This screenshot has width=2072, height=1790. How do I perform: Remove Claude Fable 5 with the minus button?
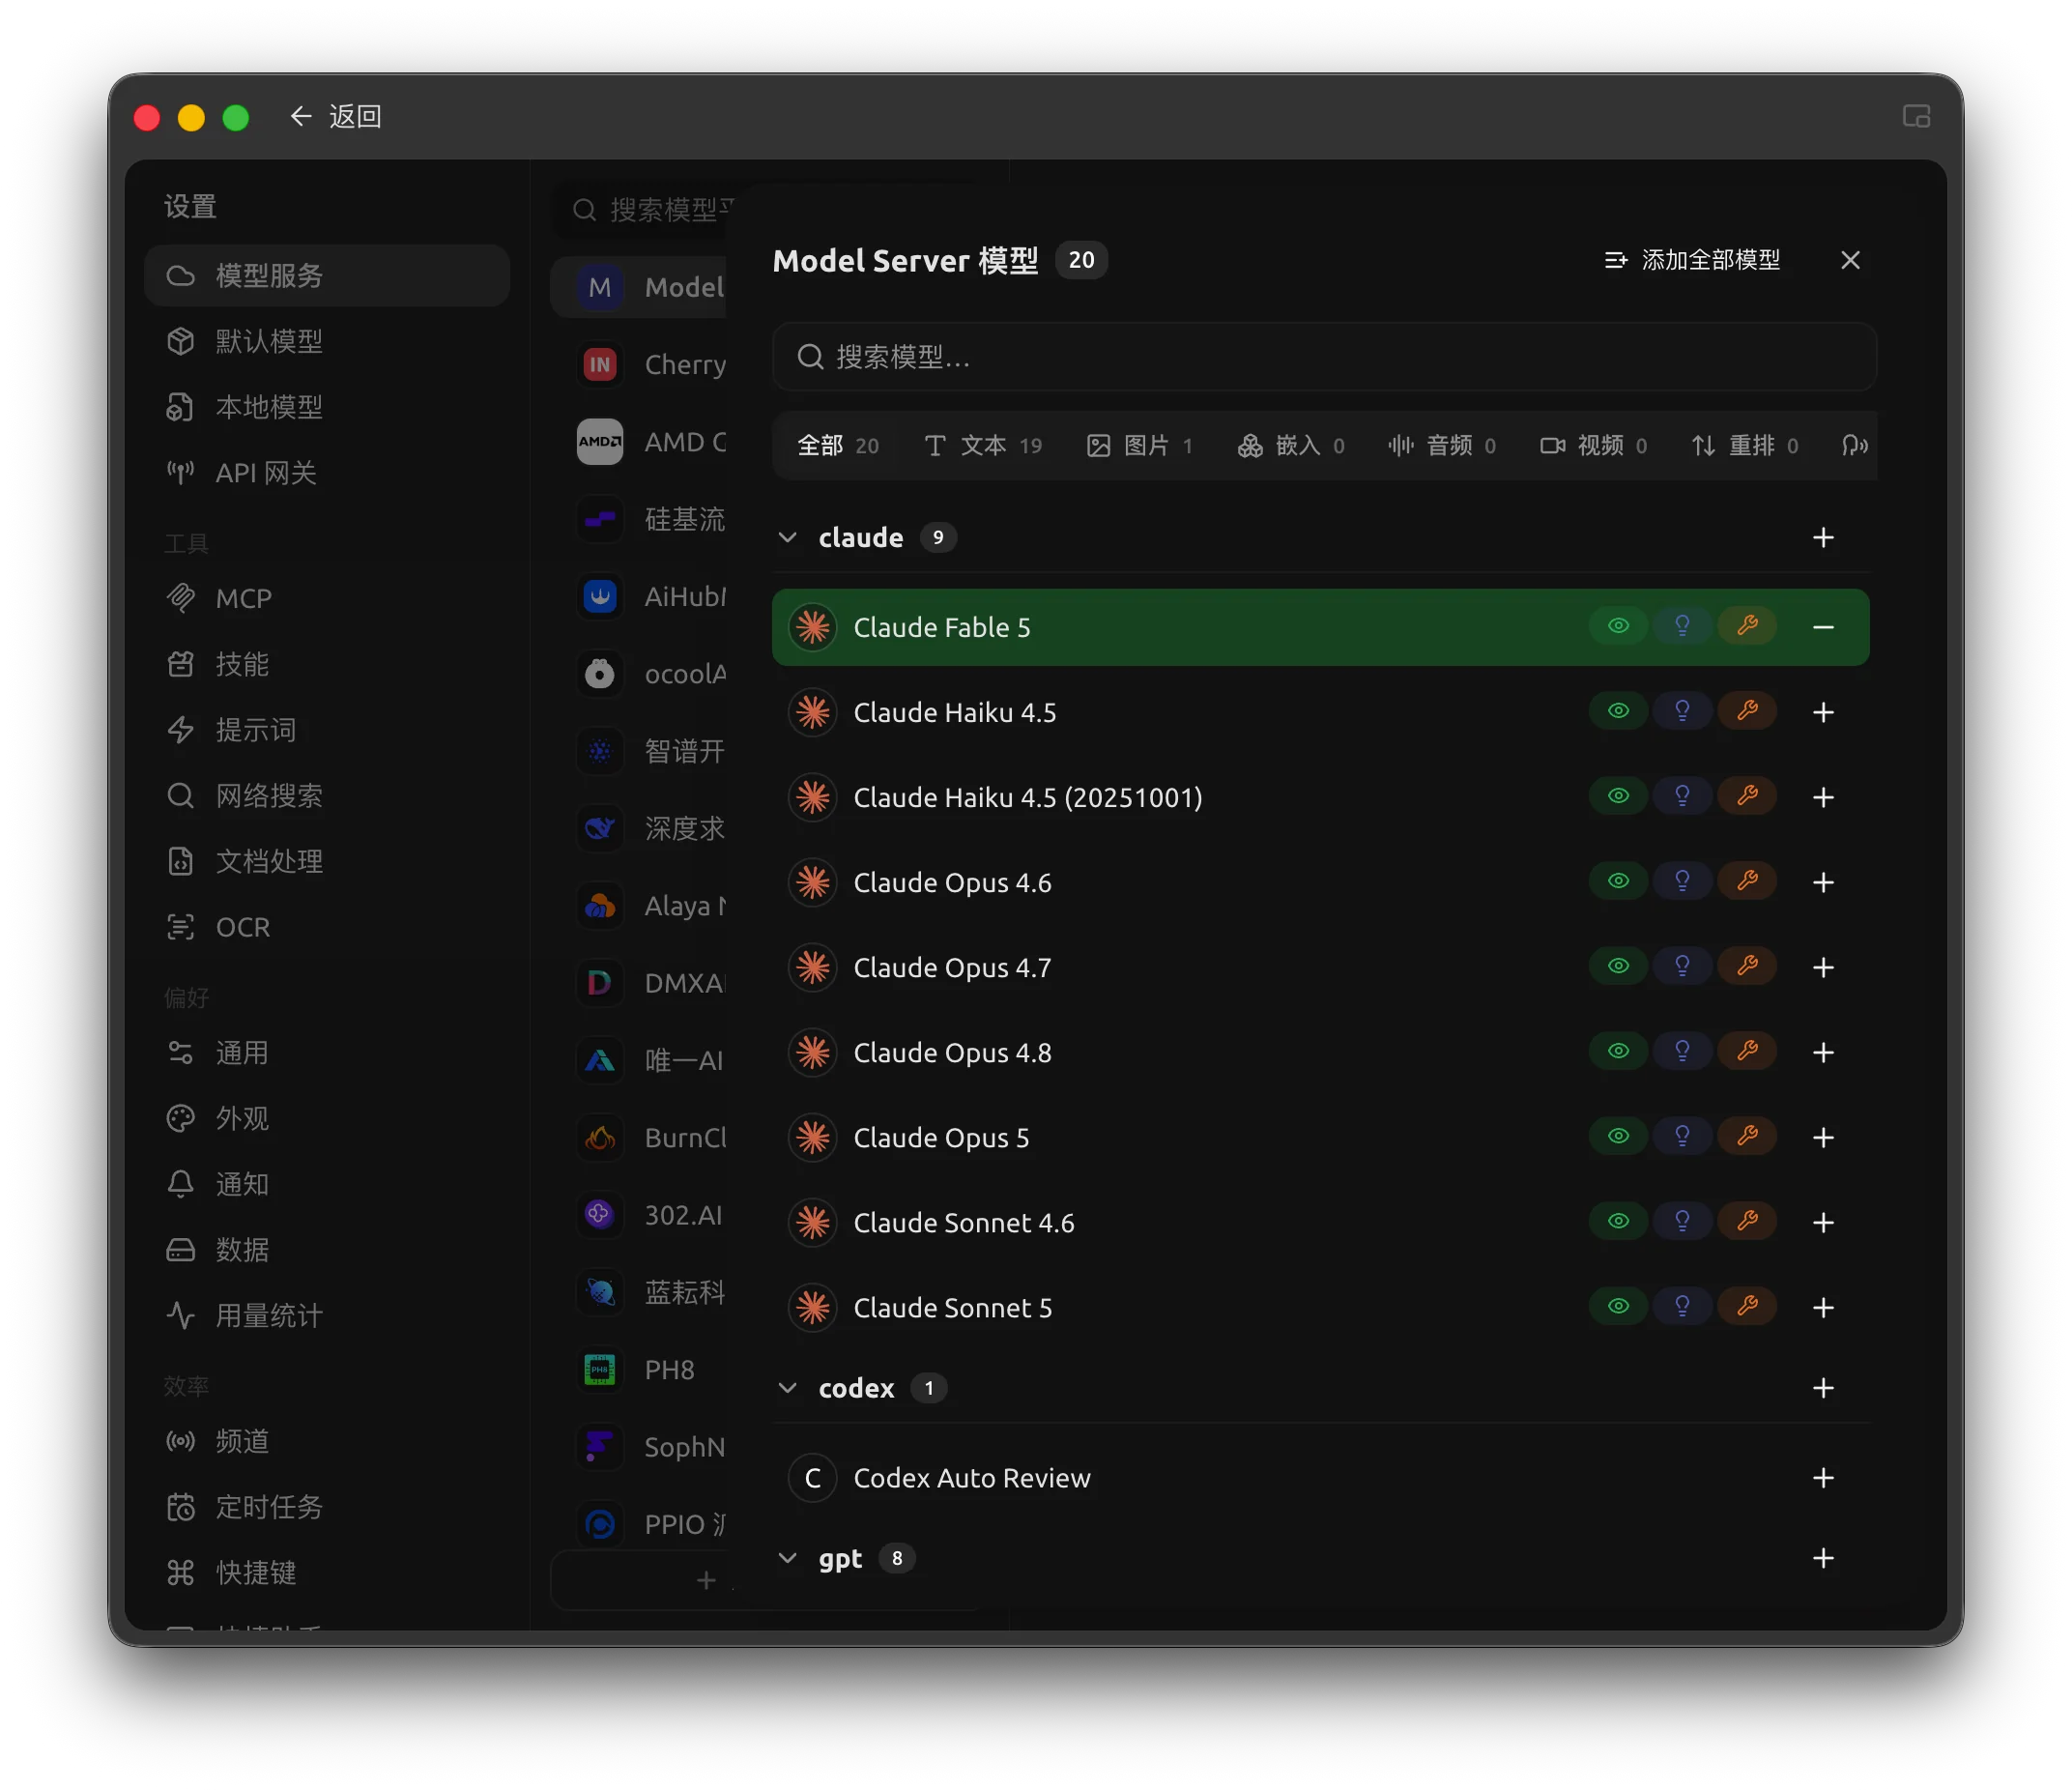coord(1823,627)
